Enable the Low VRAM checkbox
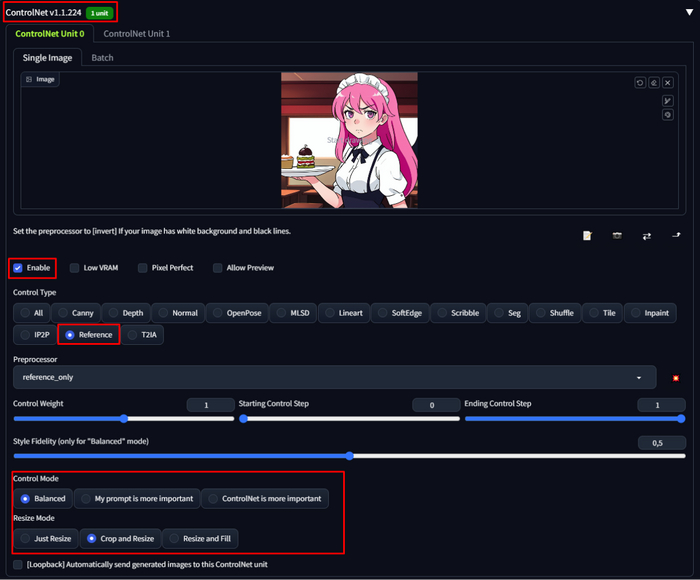 point(75,268)
